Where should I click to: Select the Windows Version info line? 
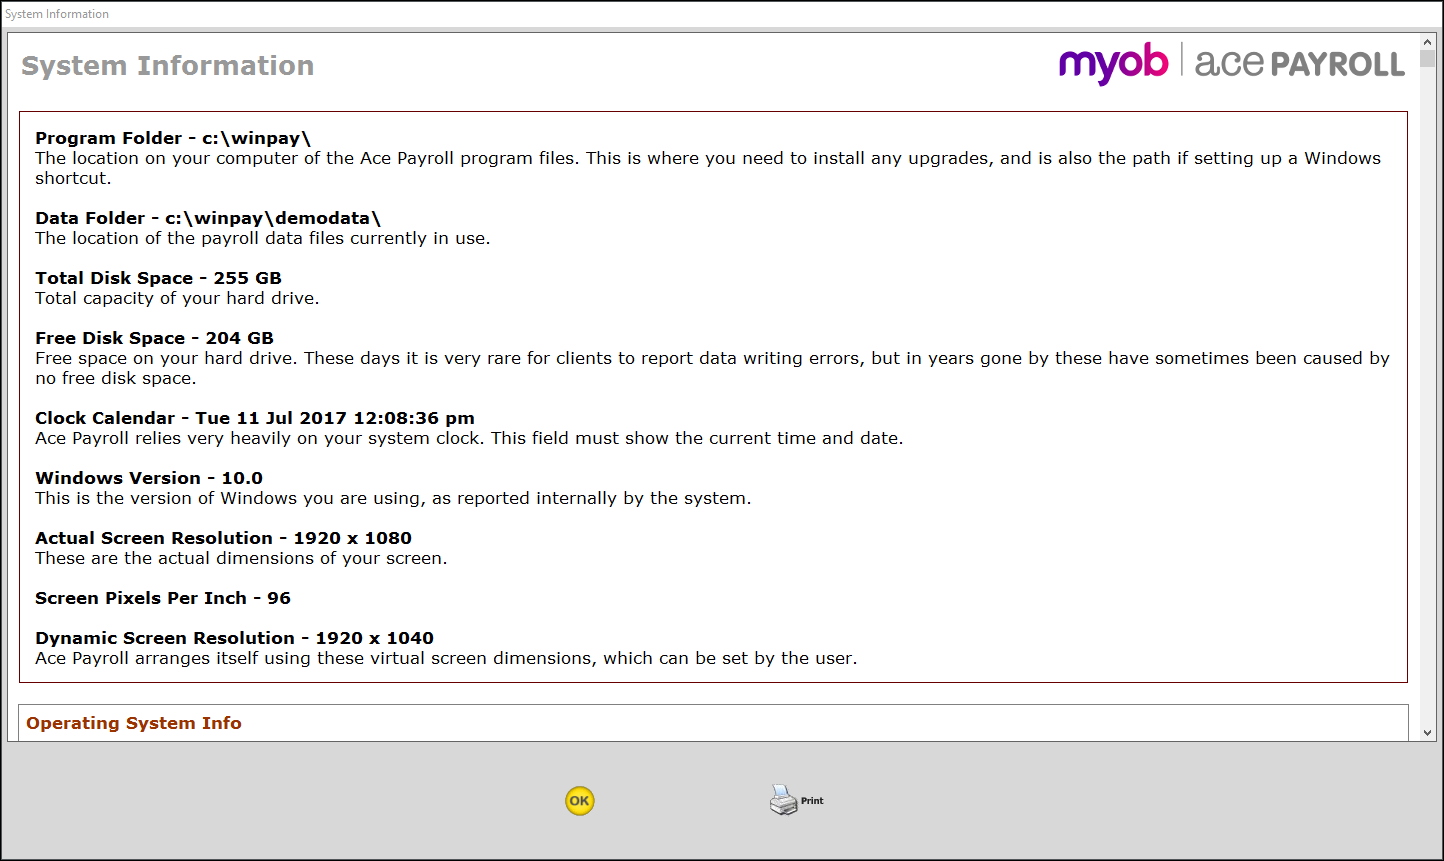[x=148, y=477]
